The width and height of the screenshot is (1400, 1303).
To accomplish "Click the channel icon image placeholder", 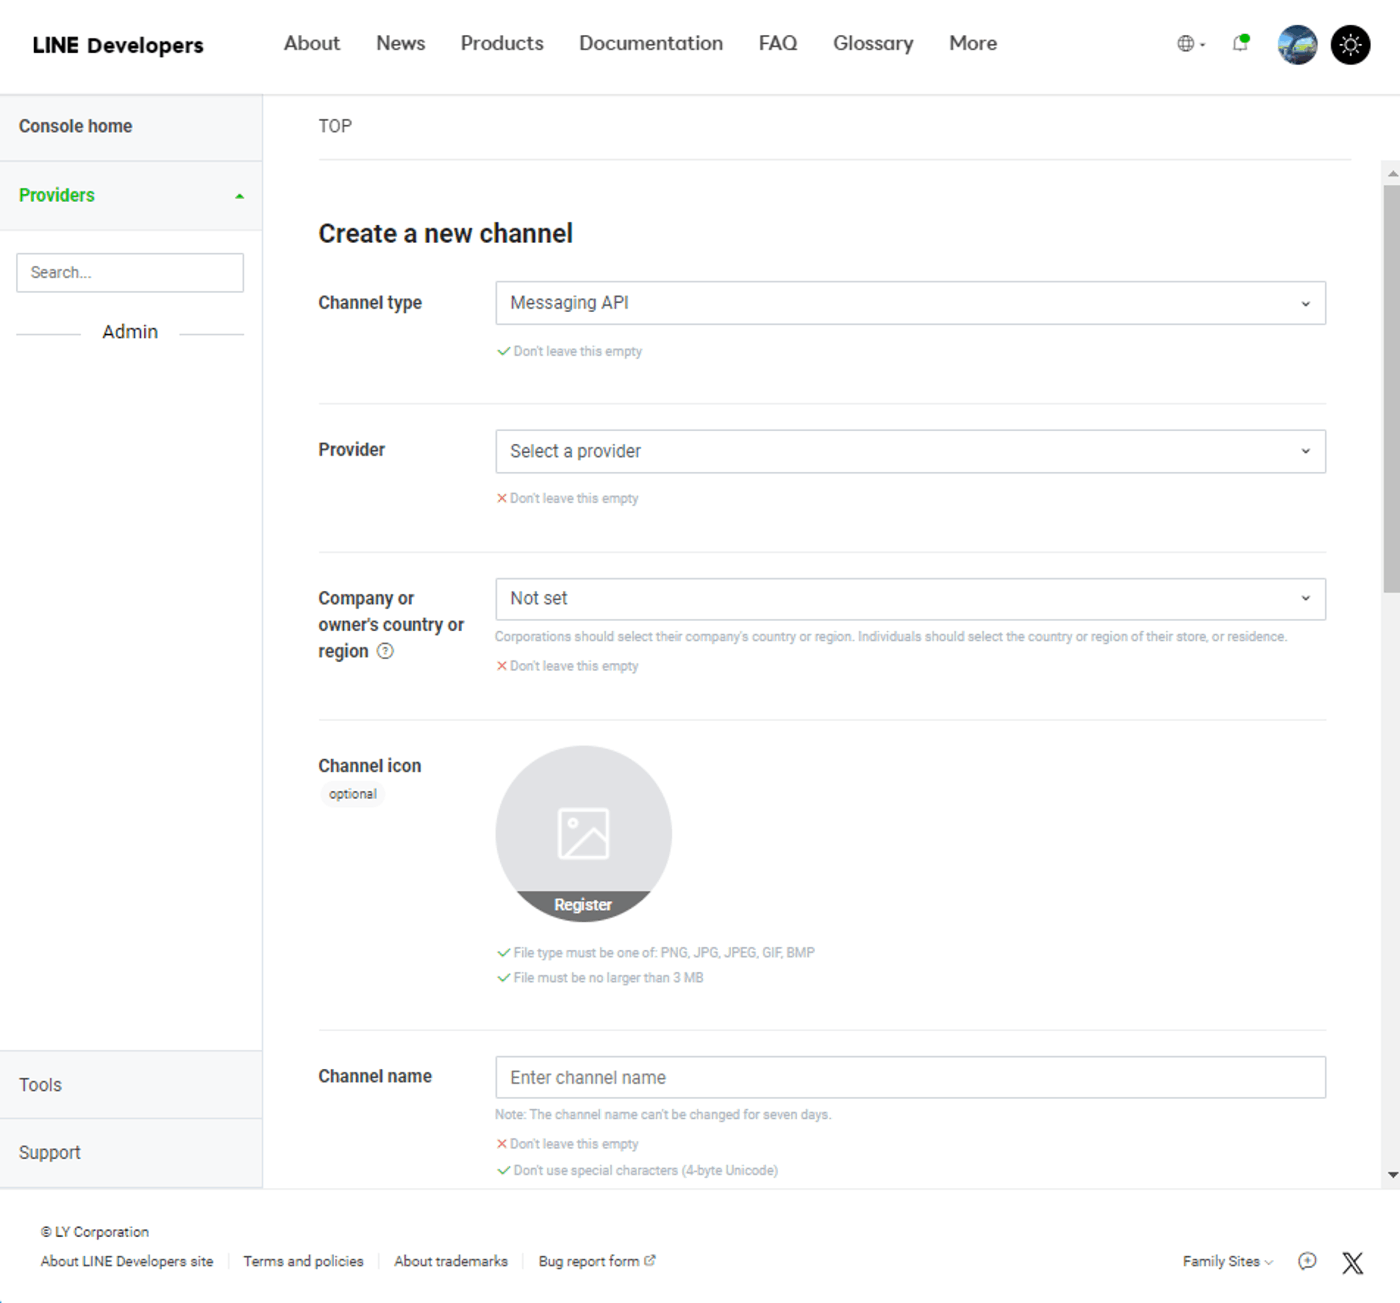I will (583, 833).
